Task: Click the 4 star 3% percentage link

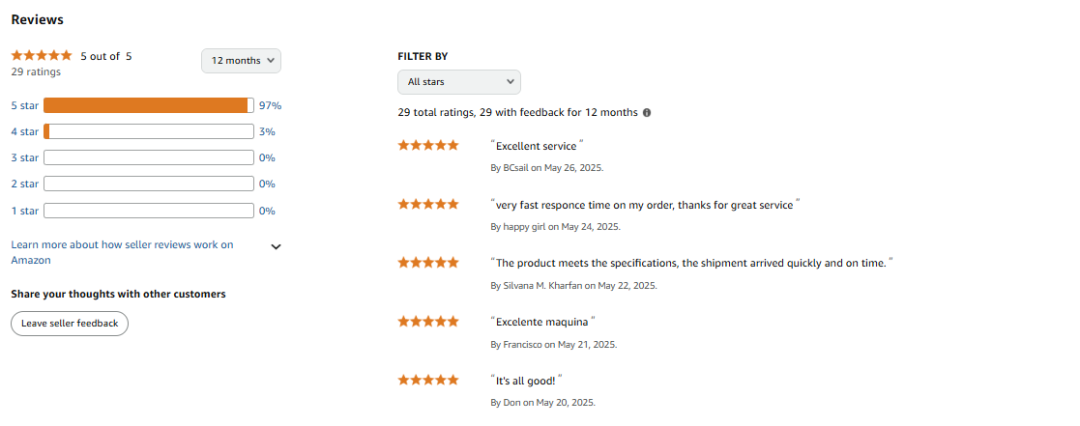Action: (267, 132)
